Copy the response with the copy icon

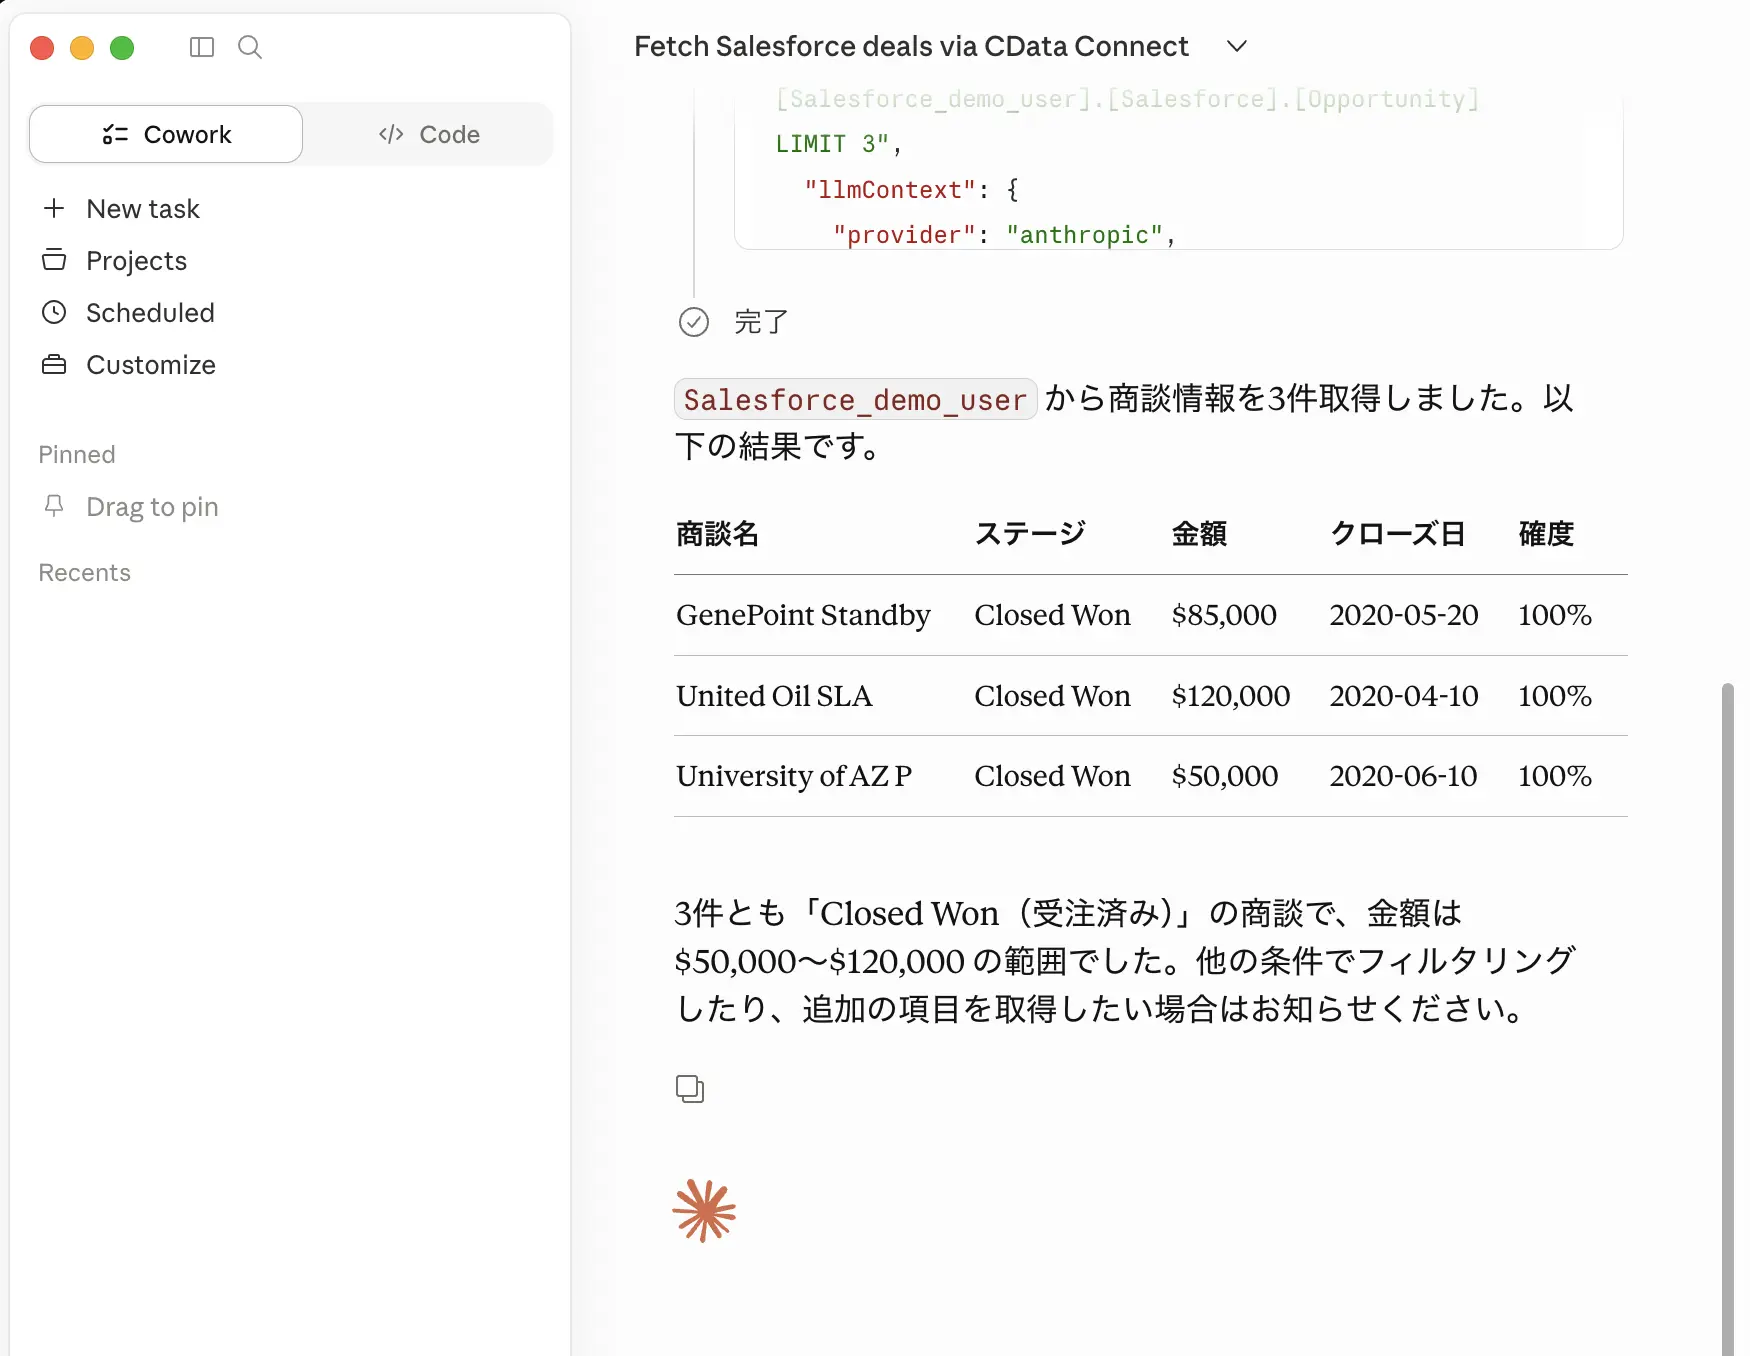(690, 1089)
